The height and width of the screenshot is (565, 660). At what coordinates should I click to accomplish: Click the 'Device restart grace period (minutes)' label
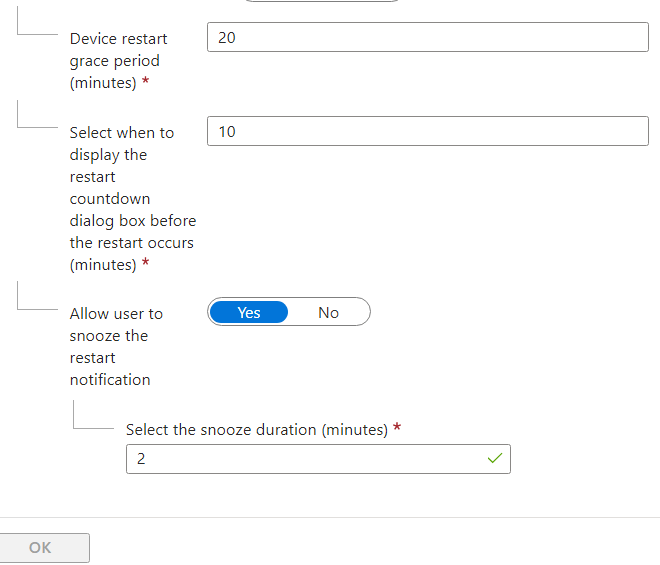118,61
